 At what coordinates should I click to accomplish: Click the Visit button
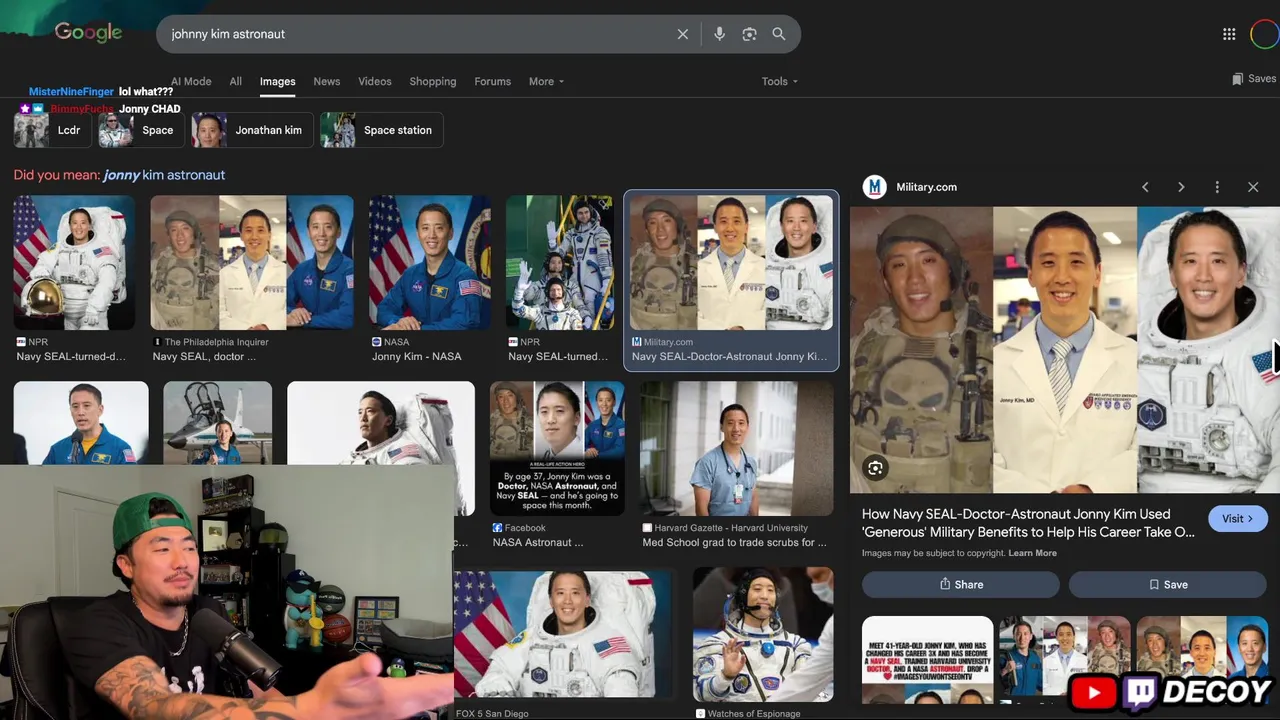(x=1238, y=519)
